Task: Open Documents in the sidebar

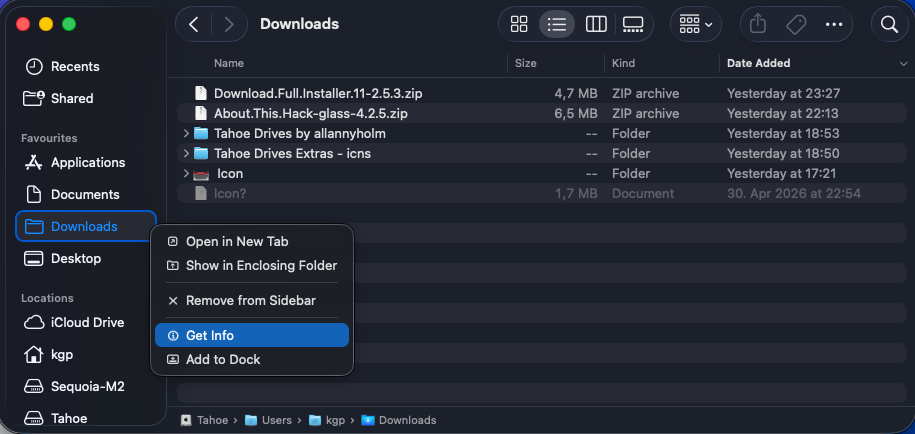Action: tap(72, 194)
